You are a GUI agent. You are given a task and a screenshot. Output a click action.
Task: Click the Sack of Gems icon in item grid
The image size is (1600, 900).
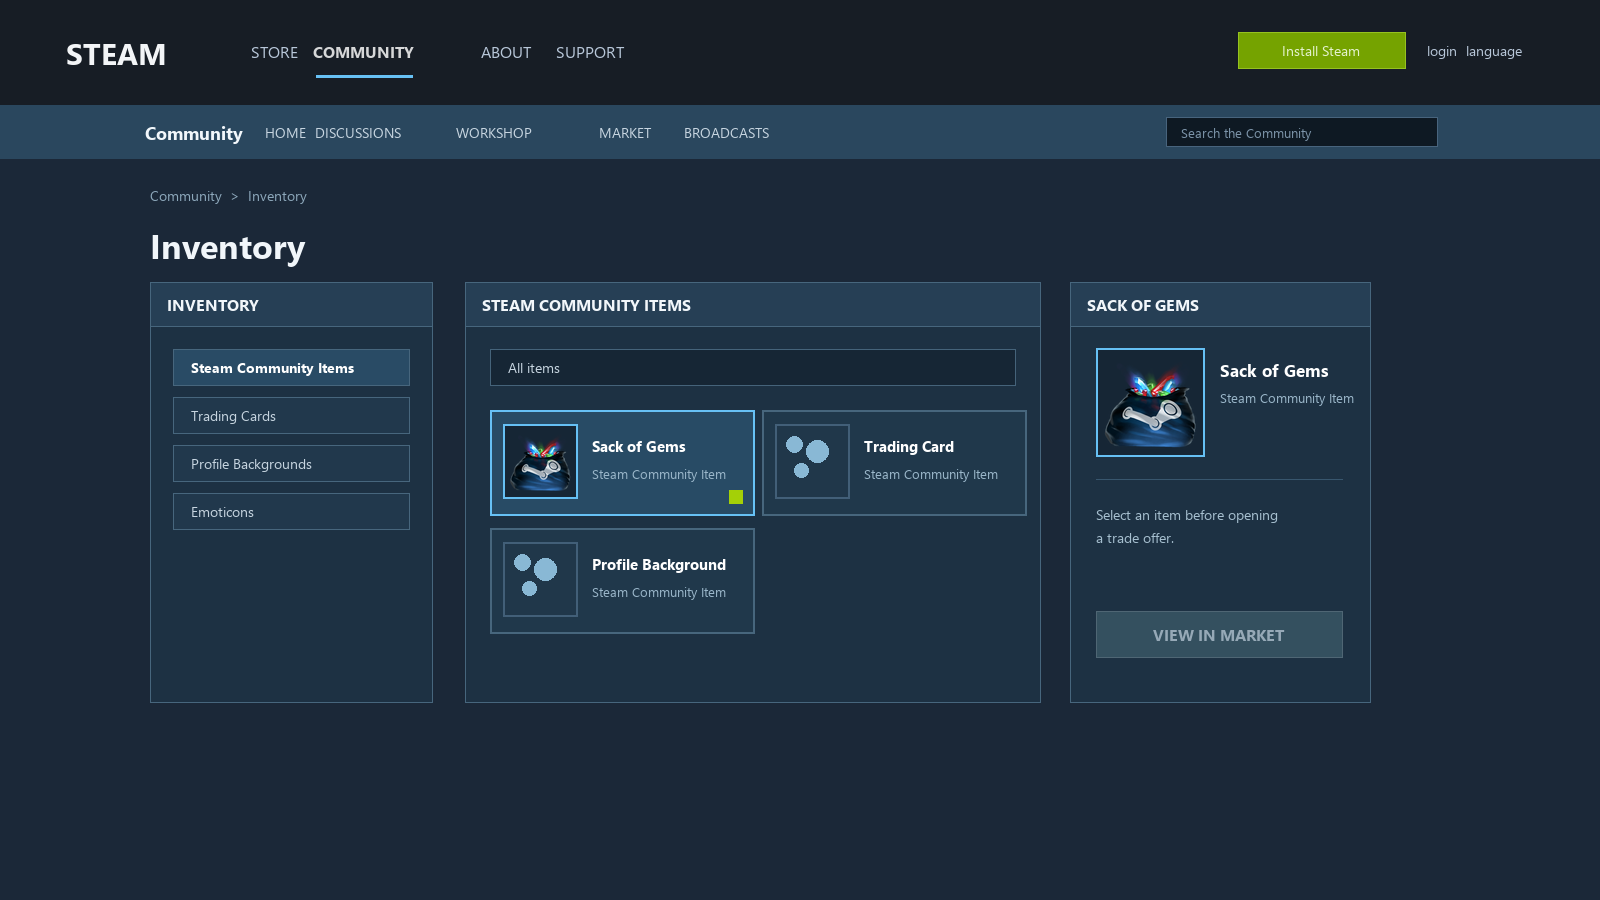(x=540, y=461)
